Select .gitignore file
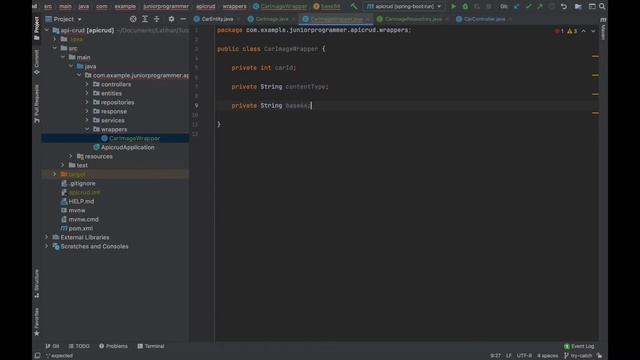This screenshot has width=640, height=360. pyautogui.click(x=82, y=183)
